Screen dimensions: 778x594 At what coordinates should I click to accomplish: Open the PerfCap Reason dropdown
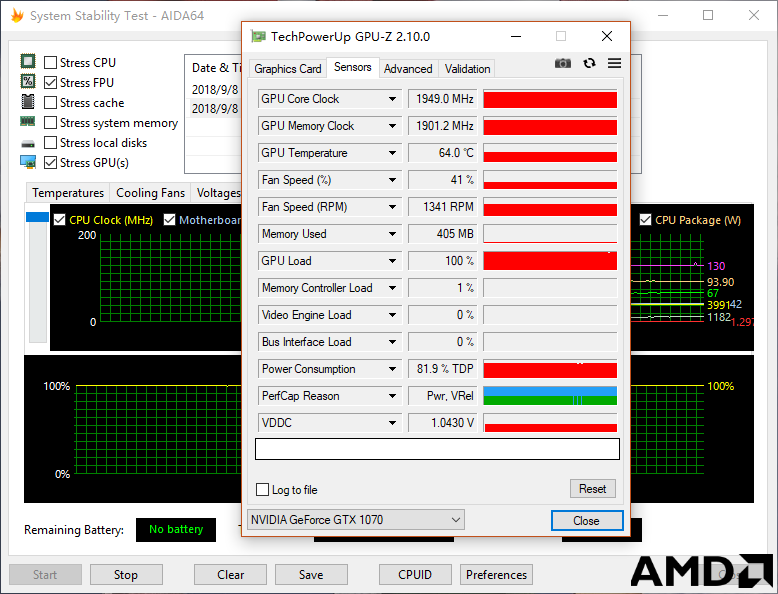point(392,396)
